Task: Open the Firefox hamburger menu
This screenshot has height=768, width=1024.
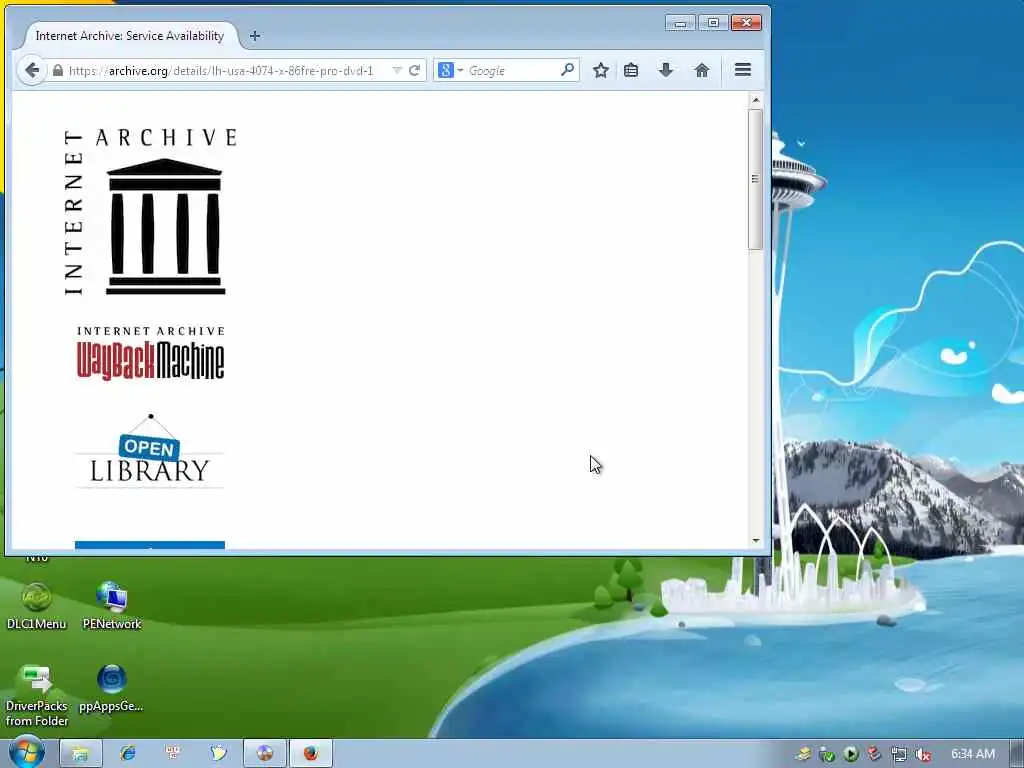Action: 743,70
